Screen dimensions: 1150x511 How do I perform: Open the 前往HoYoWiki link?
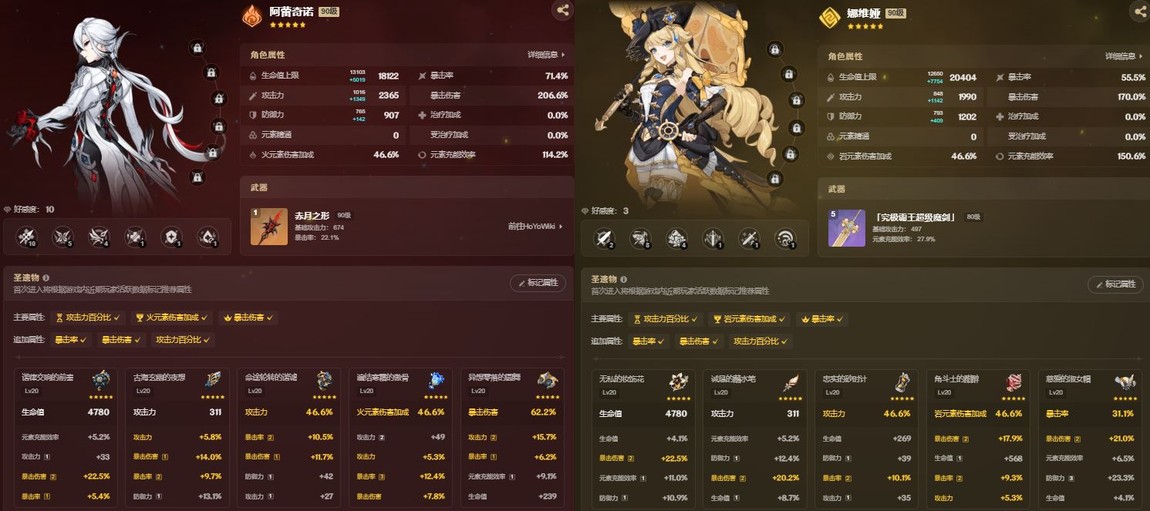tap(535, 227)
